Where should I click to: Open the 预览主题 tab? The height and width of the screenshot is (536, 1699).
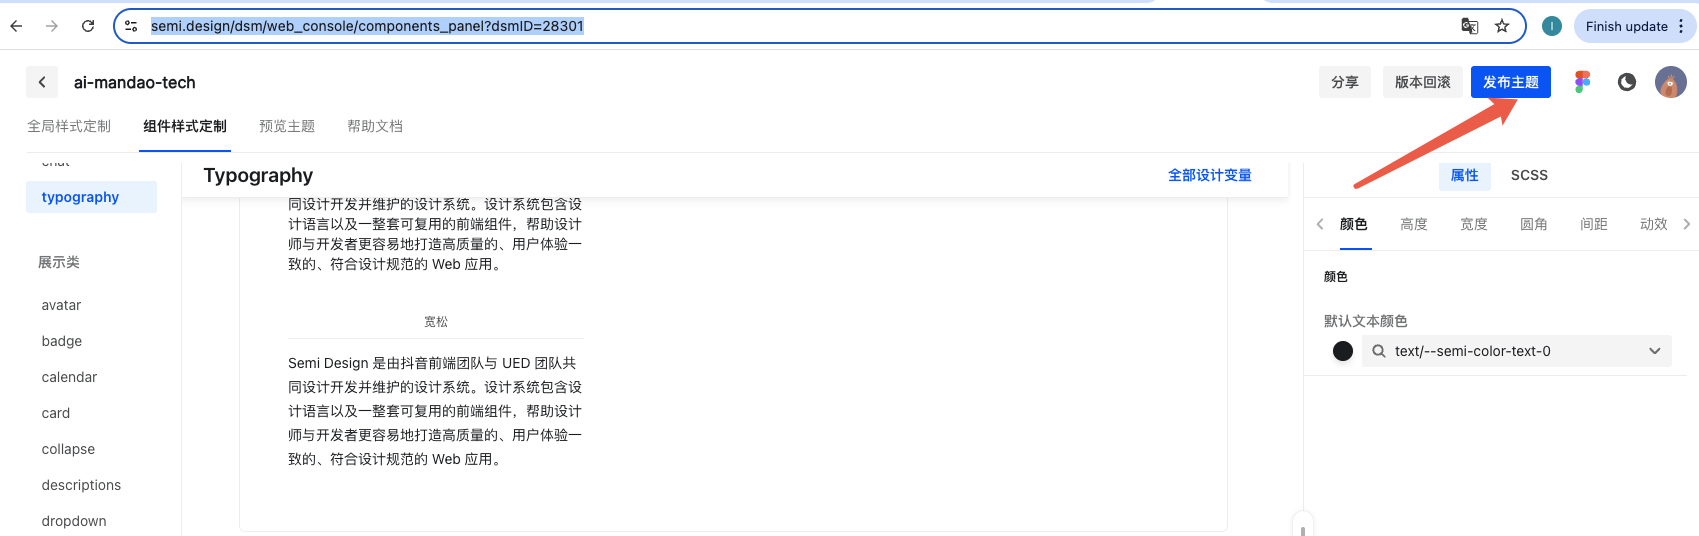click(x=287, y=126)
